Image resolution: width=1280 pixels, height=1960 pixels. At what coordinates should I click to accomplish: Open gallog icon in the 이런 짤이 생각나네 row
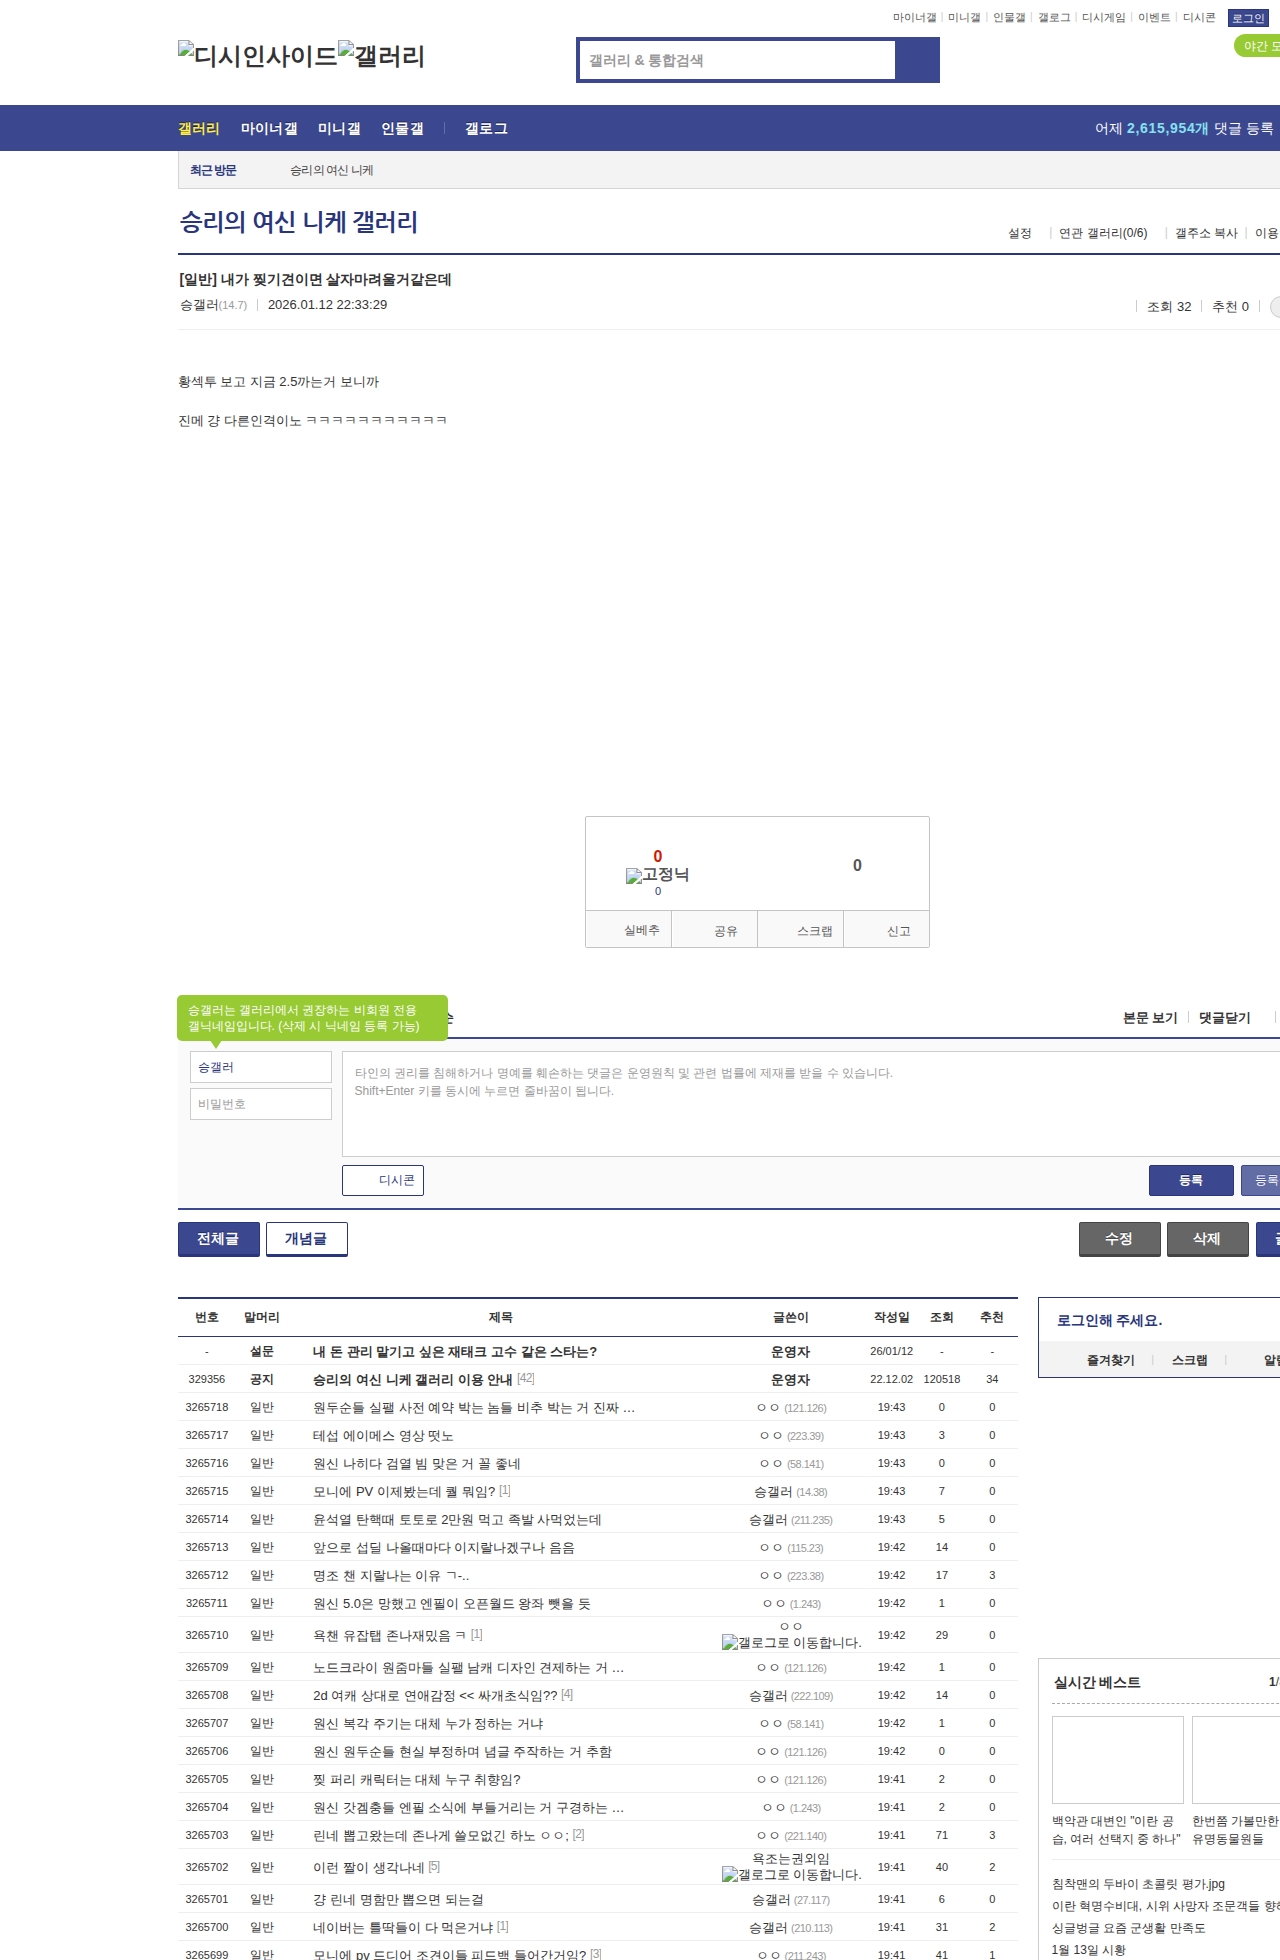[x=791, y=1874]
